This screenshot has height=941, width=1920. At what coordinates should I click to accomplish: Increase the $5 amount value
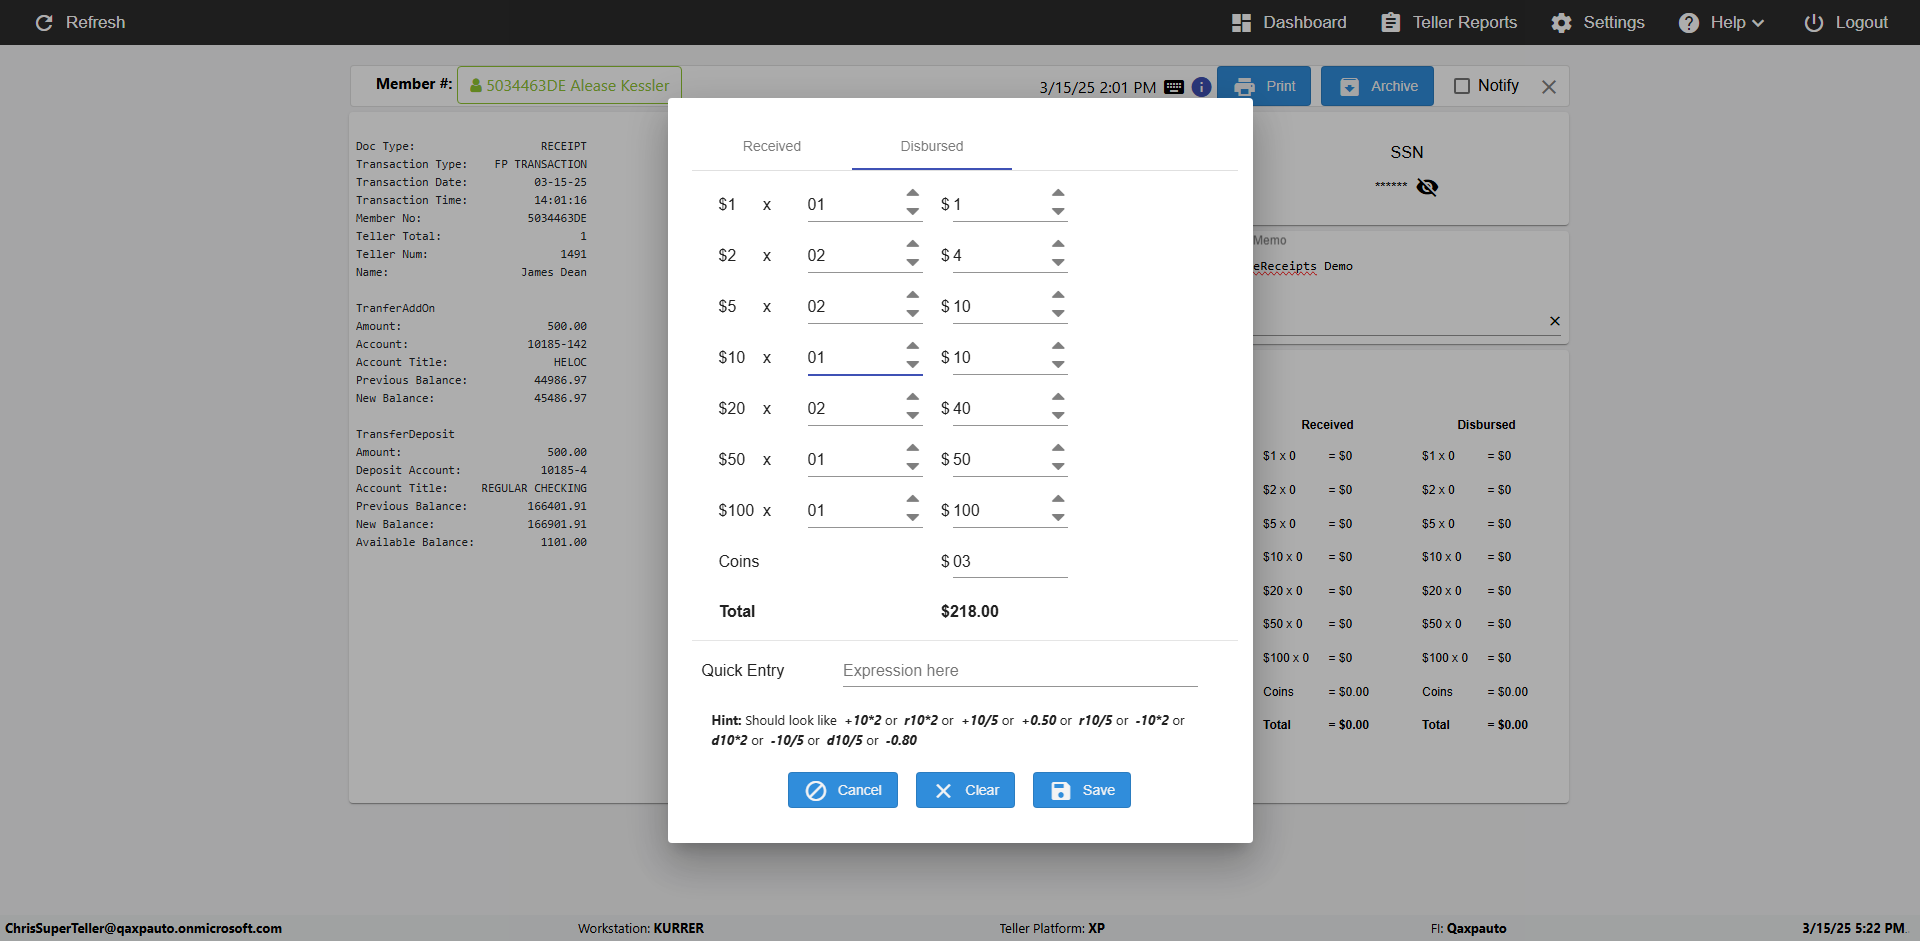(1058, 296)
